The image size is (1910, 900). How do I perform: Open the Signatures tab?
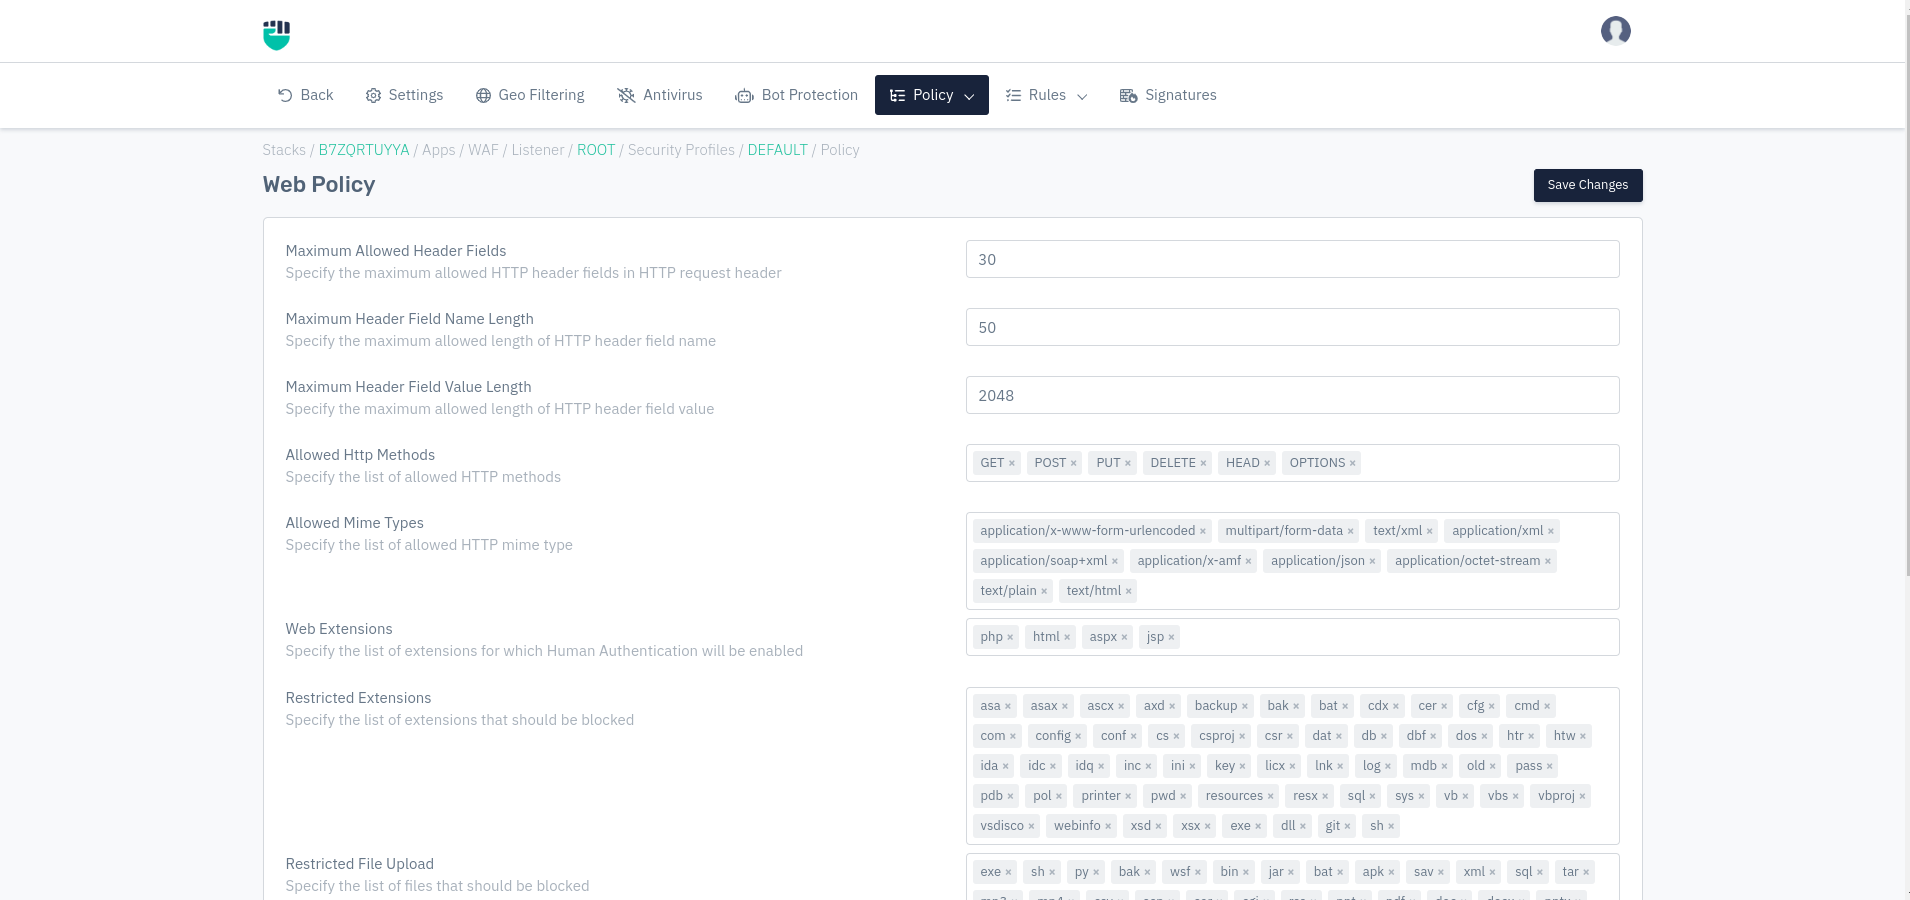point(1168,95)
